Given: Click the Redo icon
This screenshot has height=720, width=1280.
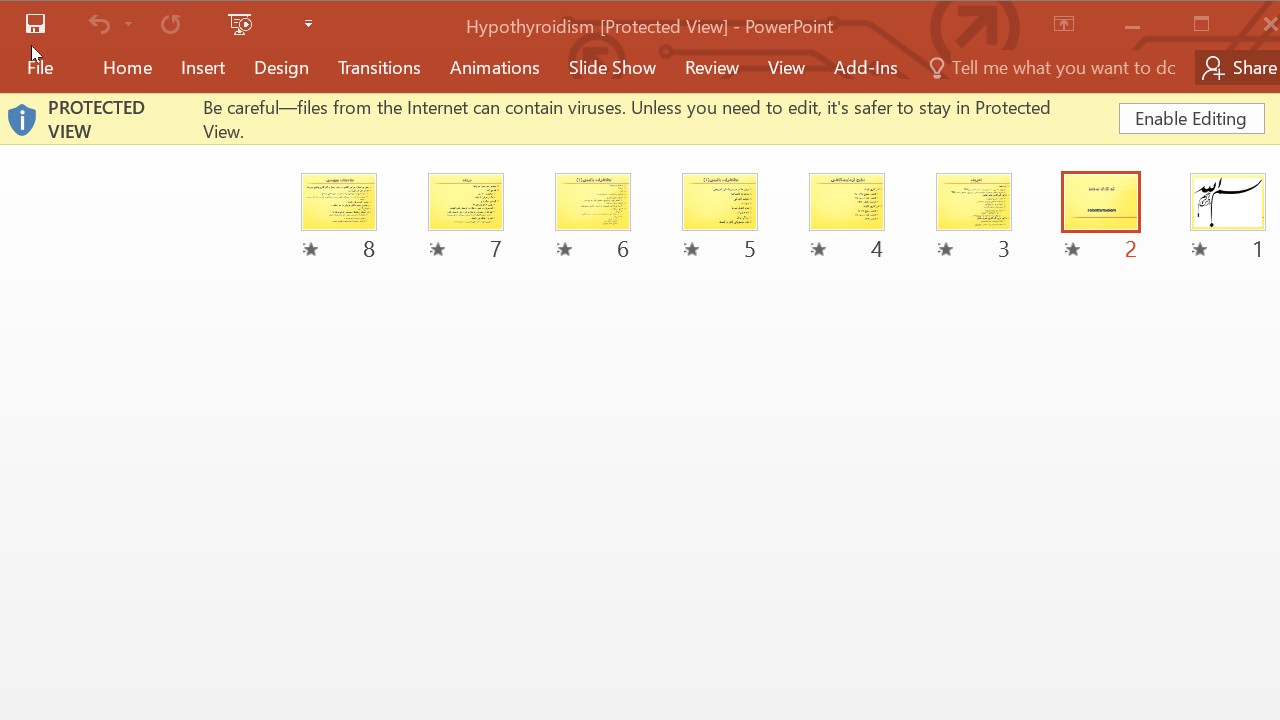Looking at the screenshot, I should pos(170,24).
